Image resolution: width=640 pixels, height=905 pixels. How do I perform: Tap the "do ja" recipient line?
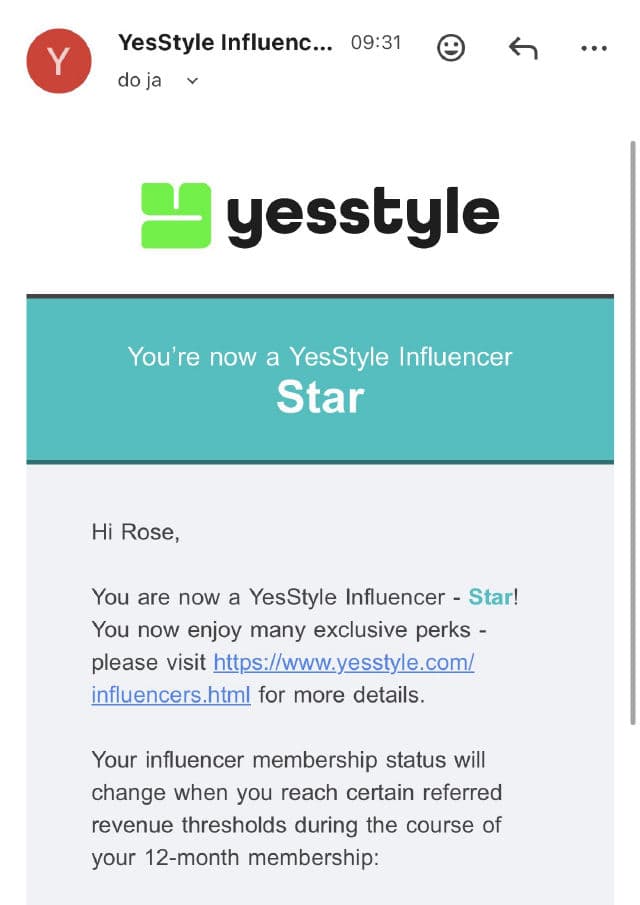click(x=139, y=81)
